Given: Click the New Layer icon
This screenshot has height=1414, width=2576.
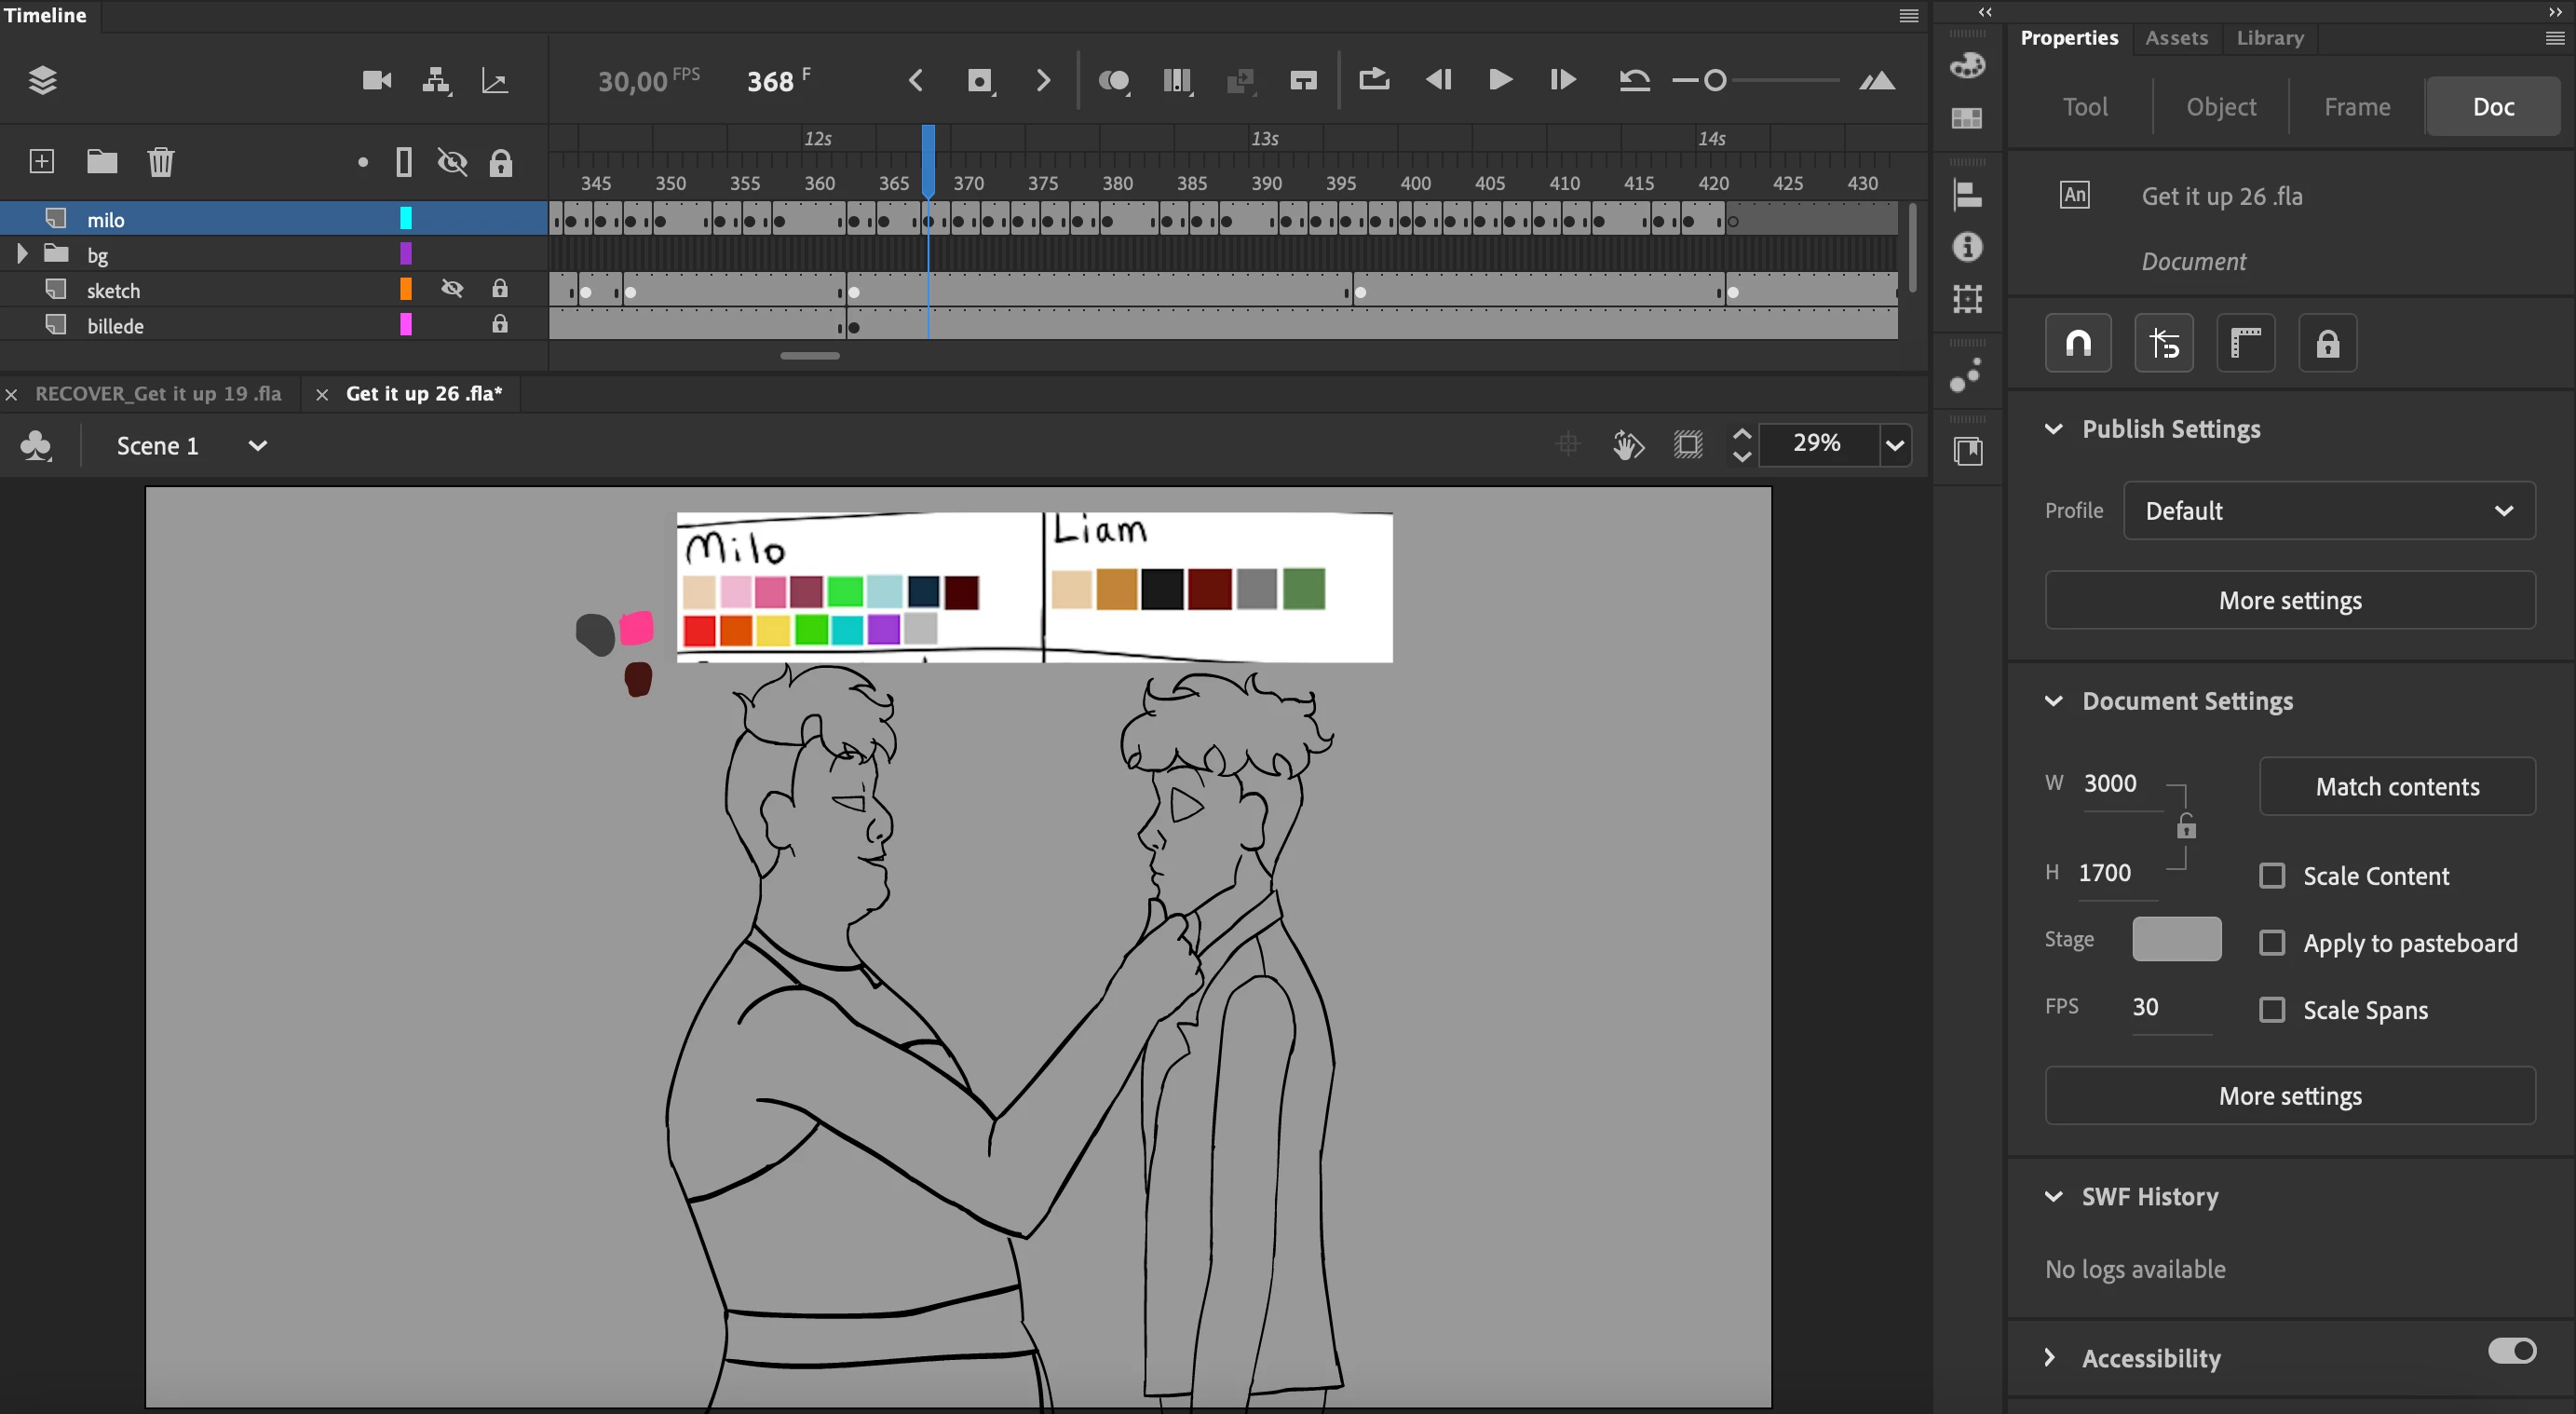Looking at the screenshot, I should click(x=42, y=161).
